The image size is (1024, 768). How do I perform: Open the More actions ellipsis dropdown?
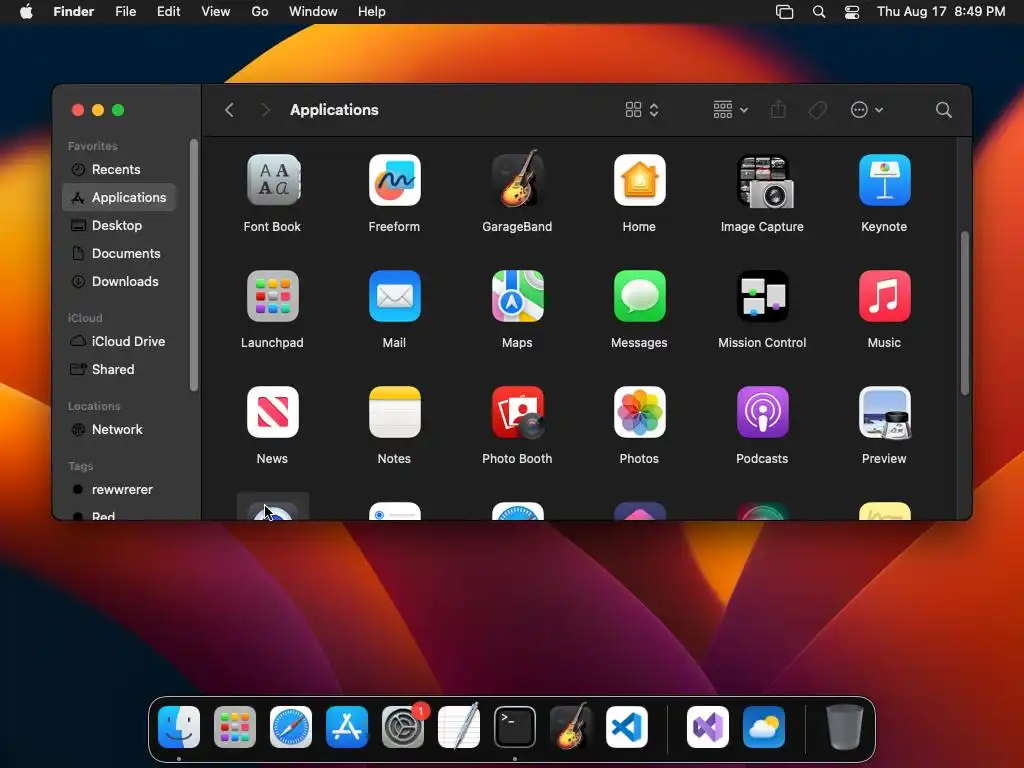tap(867, 110)
